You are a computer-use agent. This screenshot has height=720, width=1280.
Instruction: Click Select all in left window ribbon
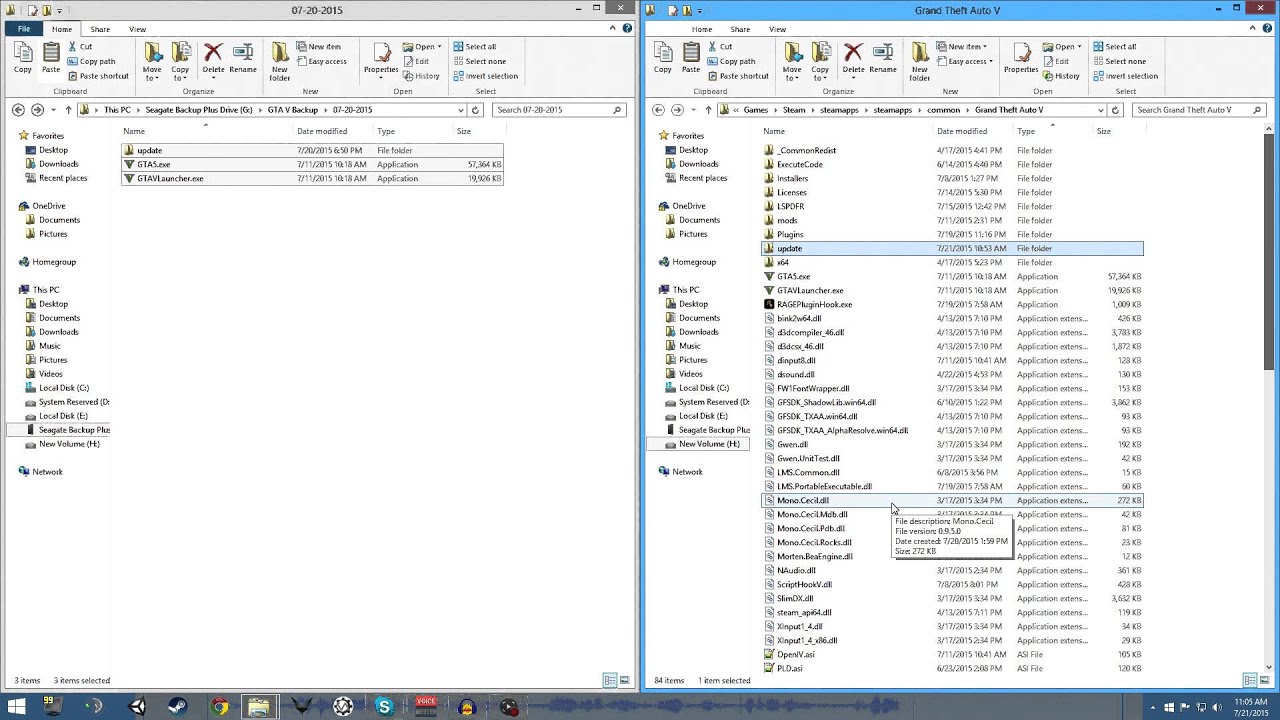click(x=474, y=47)
